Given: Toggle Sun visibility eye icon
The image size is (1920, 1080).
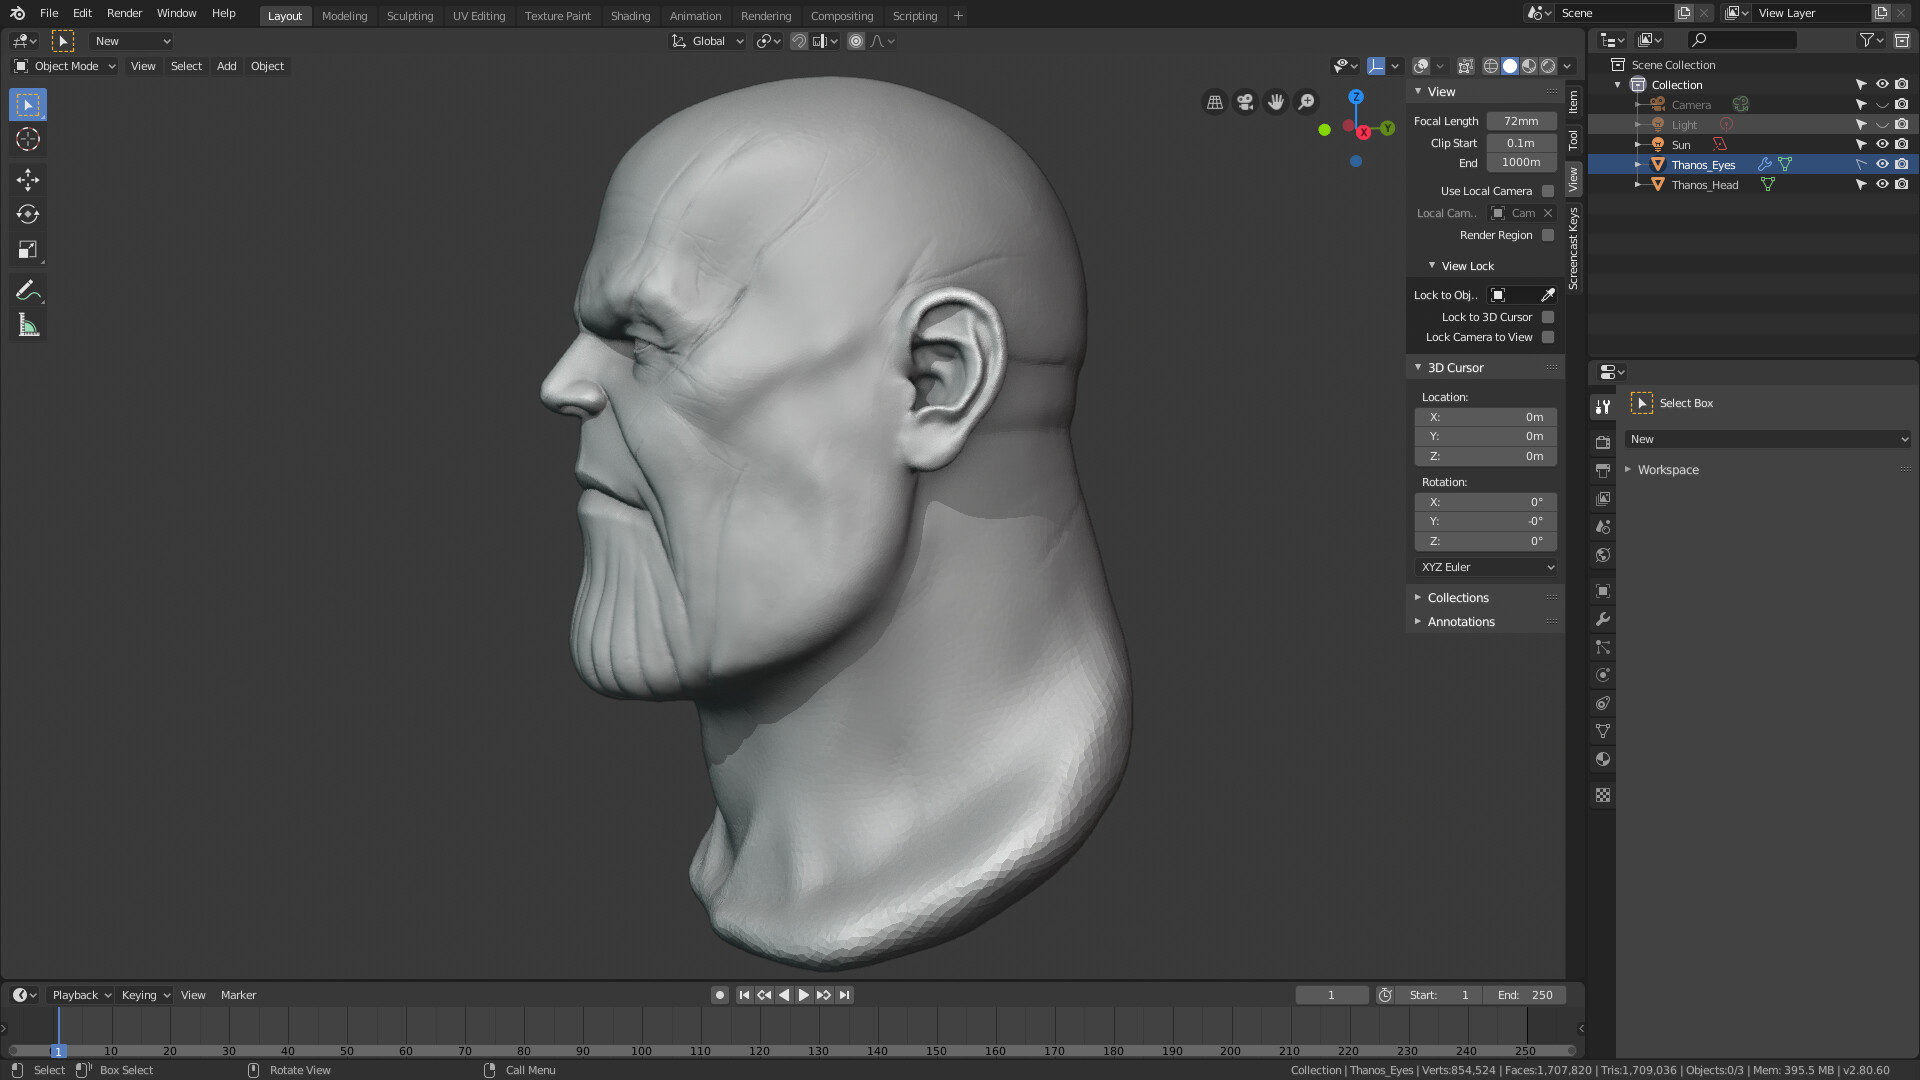Looking at the screenshot, I should point(1882,144).
